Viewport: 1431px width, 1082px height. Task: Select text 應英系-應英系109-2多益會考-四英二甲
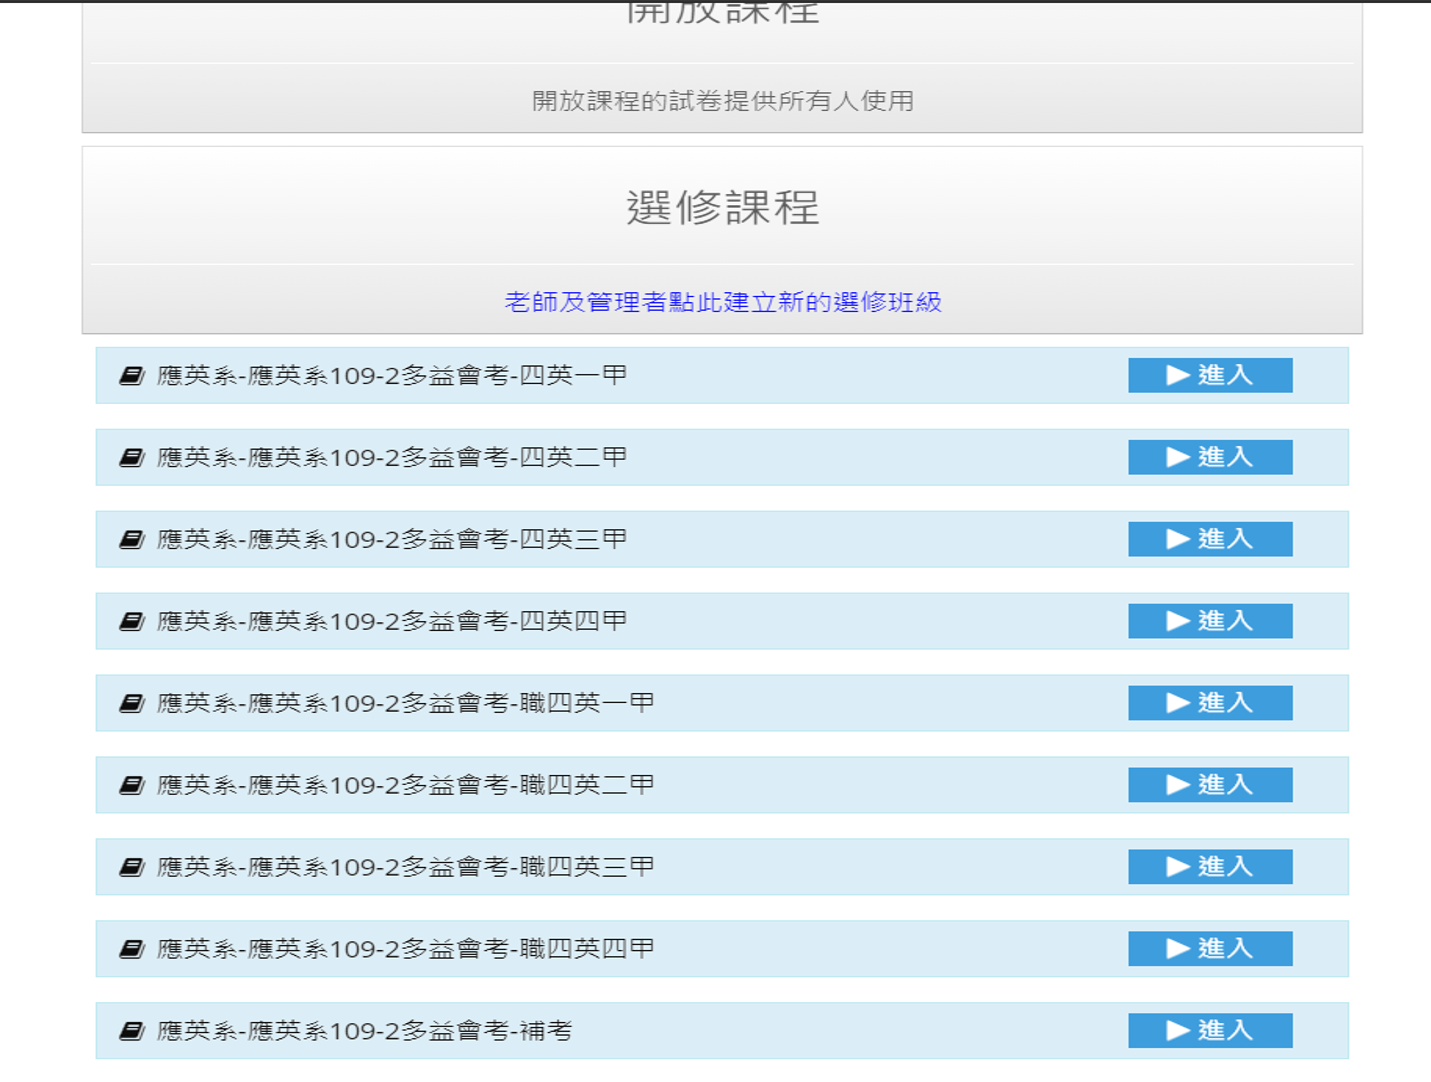click(x=392, y=458)
